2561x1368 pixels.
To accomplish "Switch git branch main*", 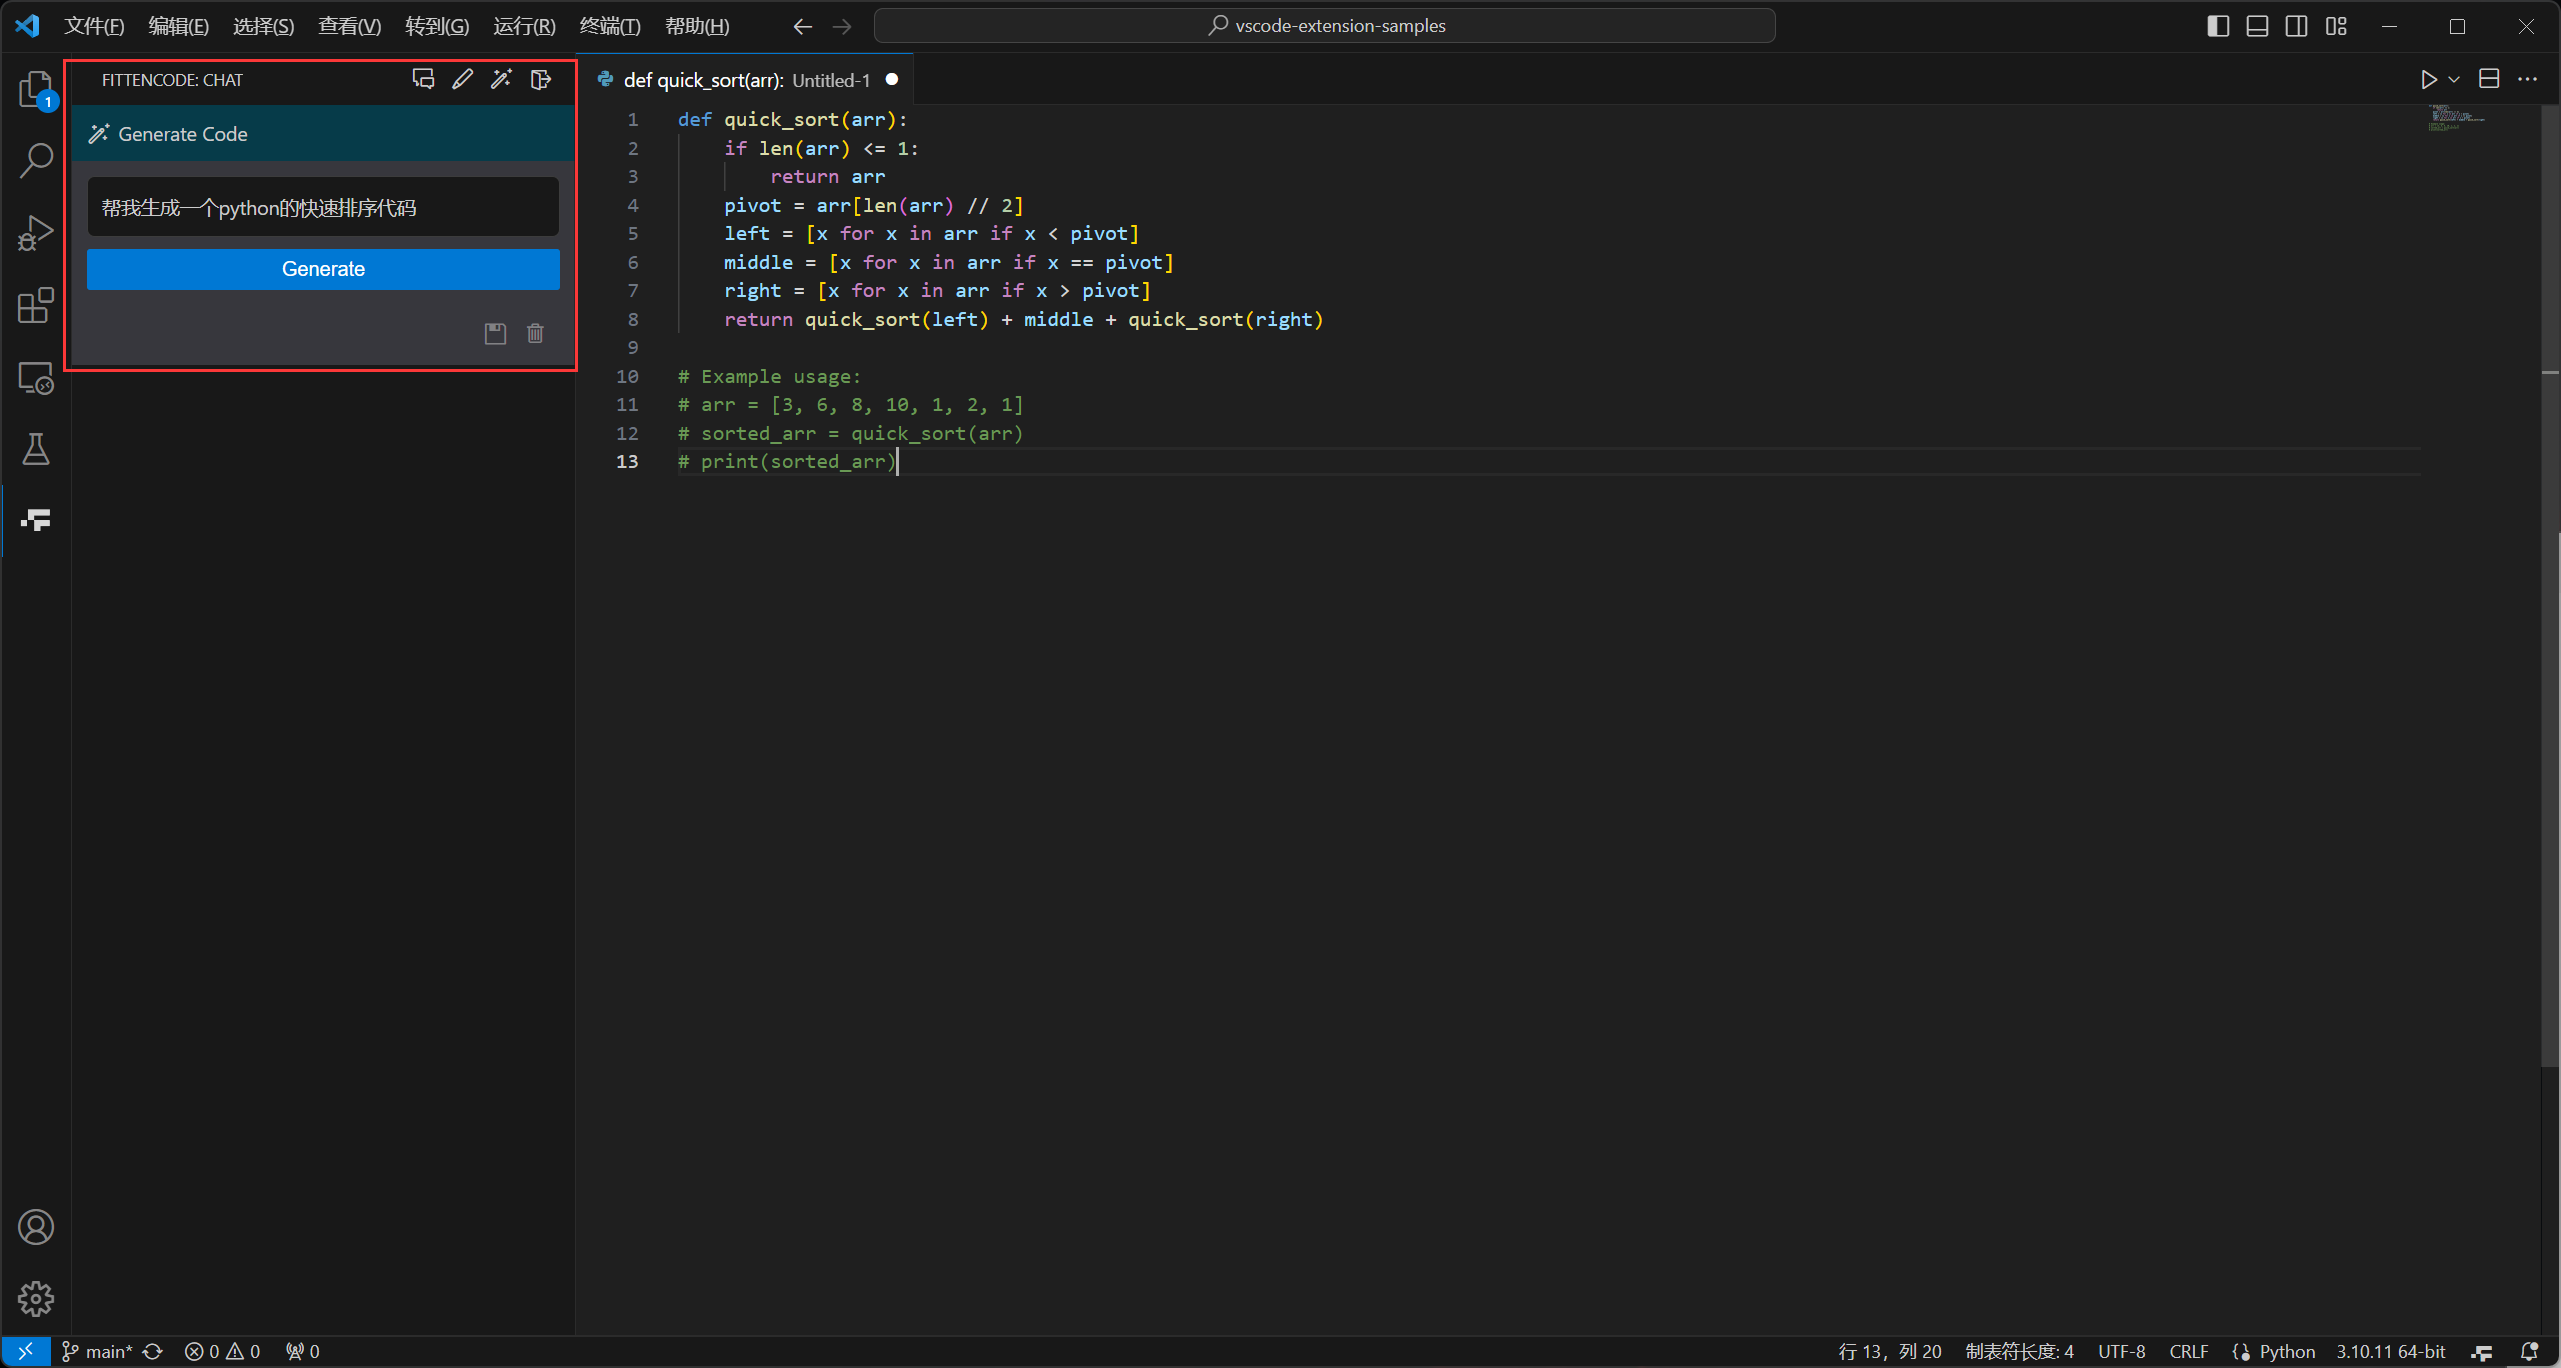I will click(x=97, y=1352).
